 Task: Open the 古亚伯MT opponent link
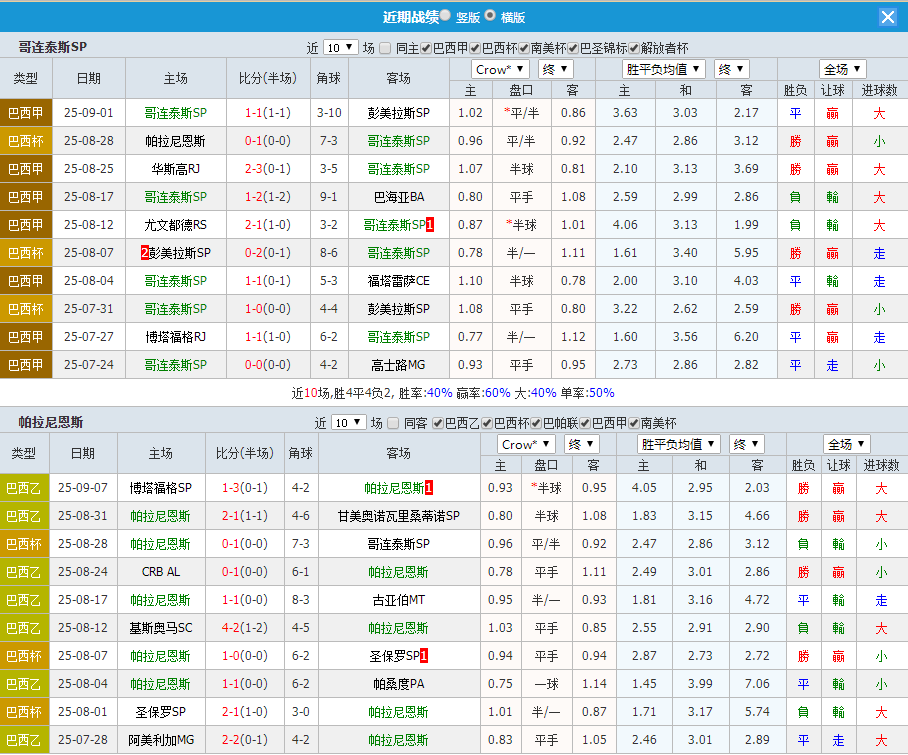pos(398,600)
